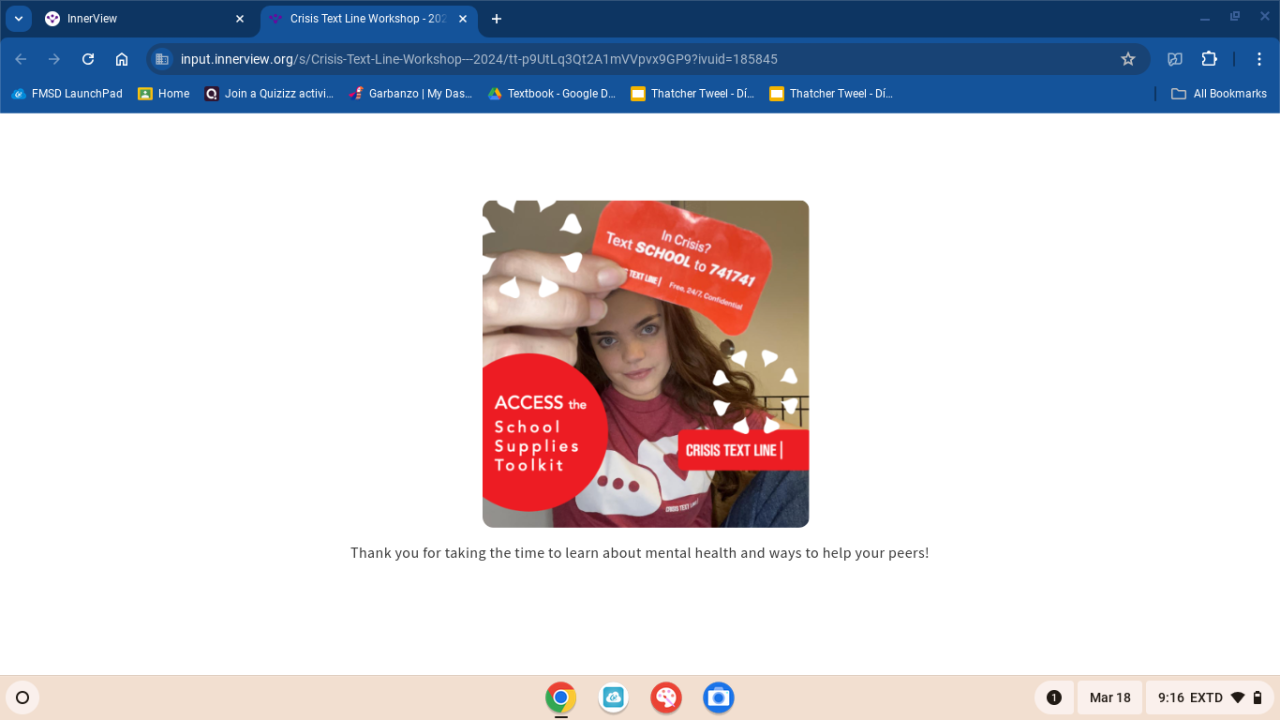View site information icon in address bar
1280x720 pixels.
click(162, 59)
